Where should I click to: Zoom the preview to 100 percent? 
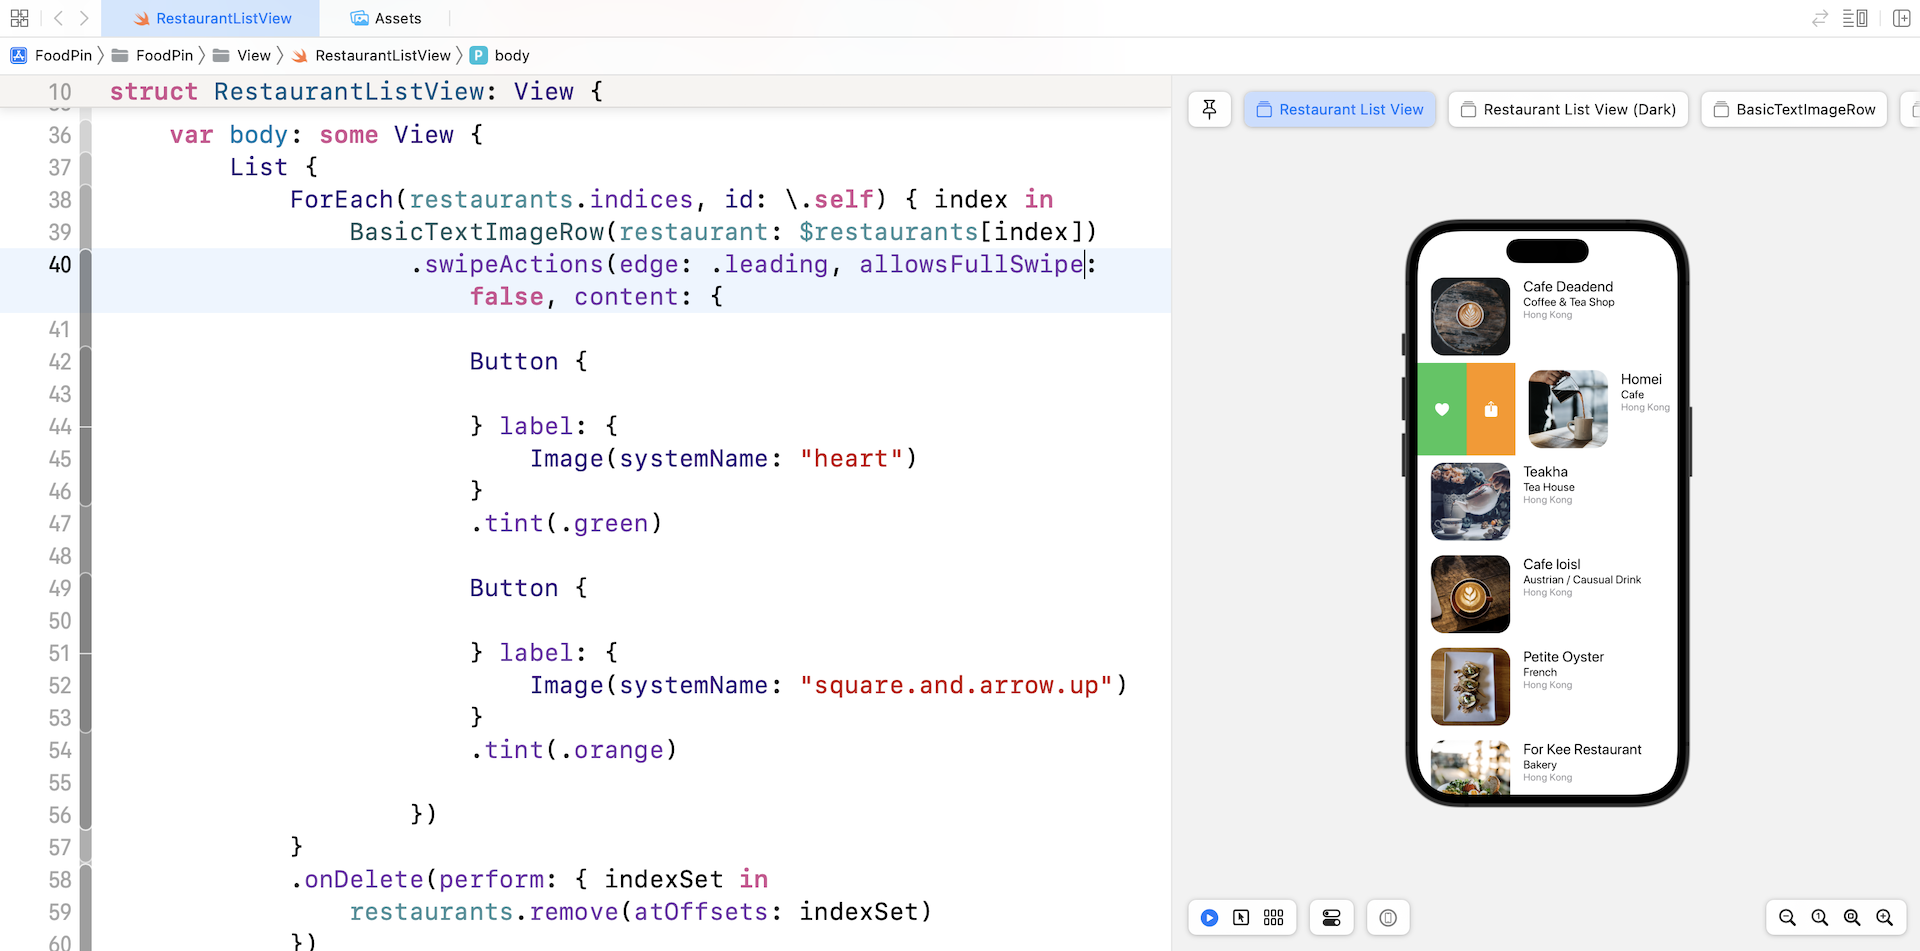tap(1820, 917)
